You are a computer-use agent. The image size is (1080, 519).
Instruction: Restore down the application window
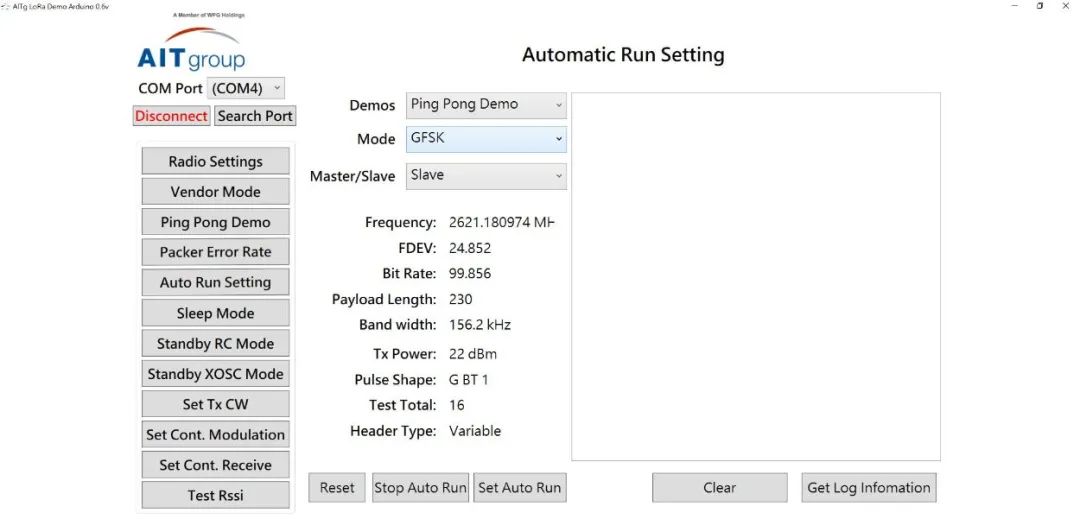1039,6
